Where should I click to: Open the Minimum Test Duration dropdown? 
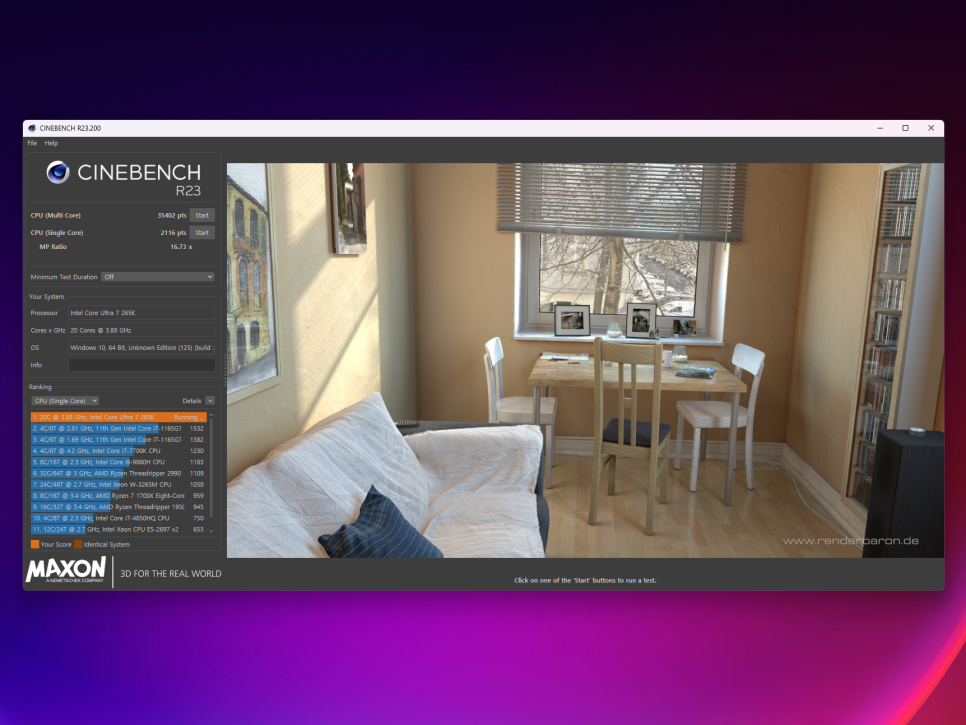pyautogui.click(x=158, y=277)
